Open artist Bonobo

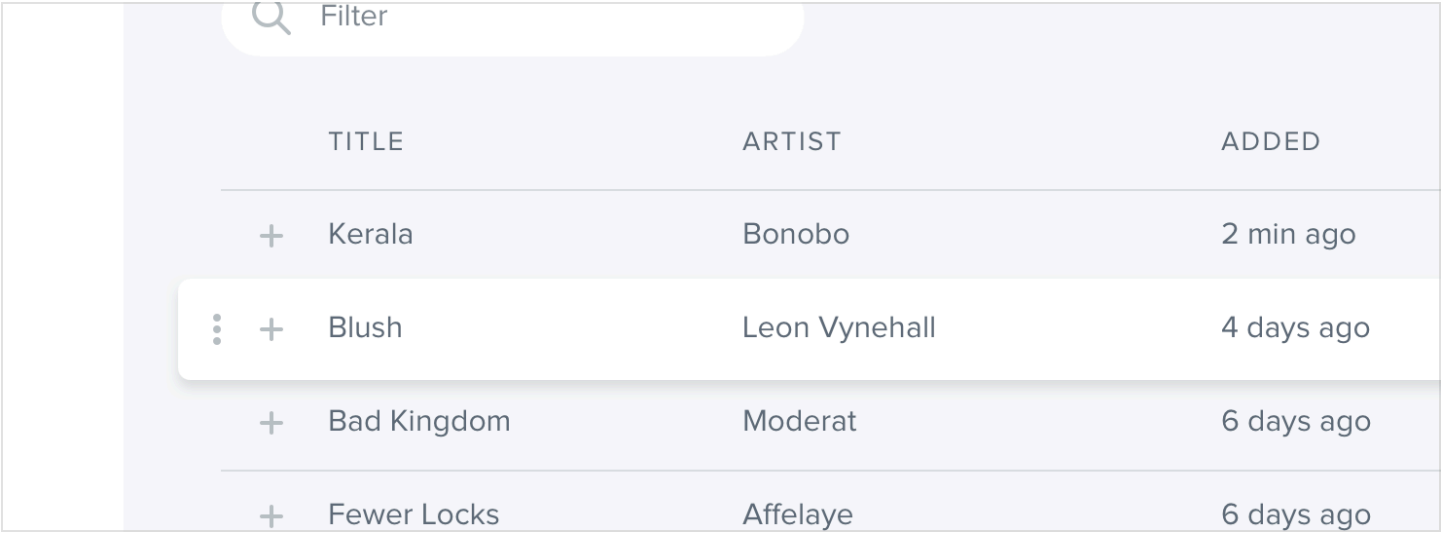coord(795,235)
